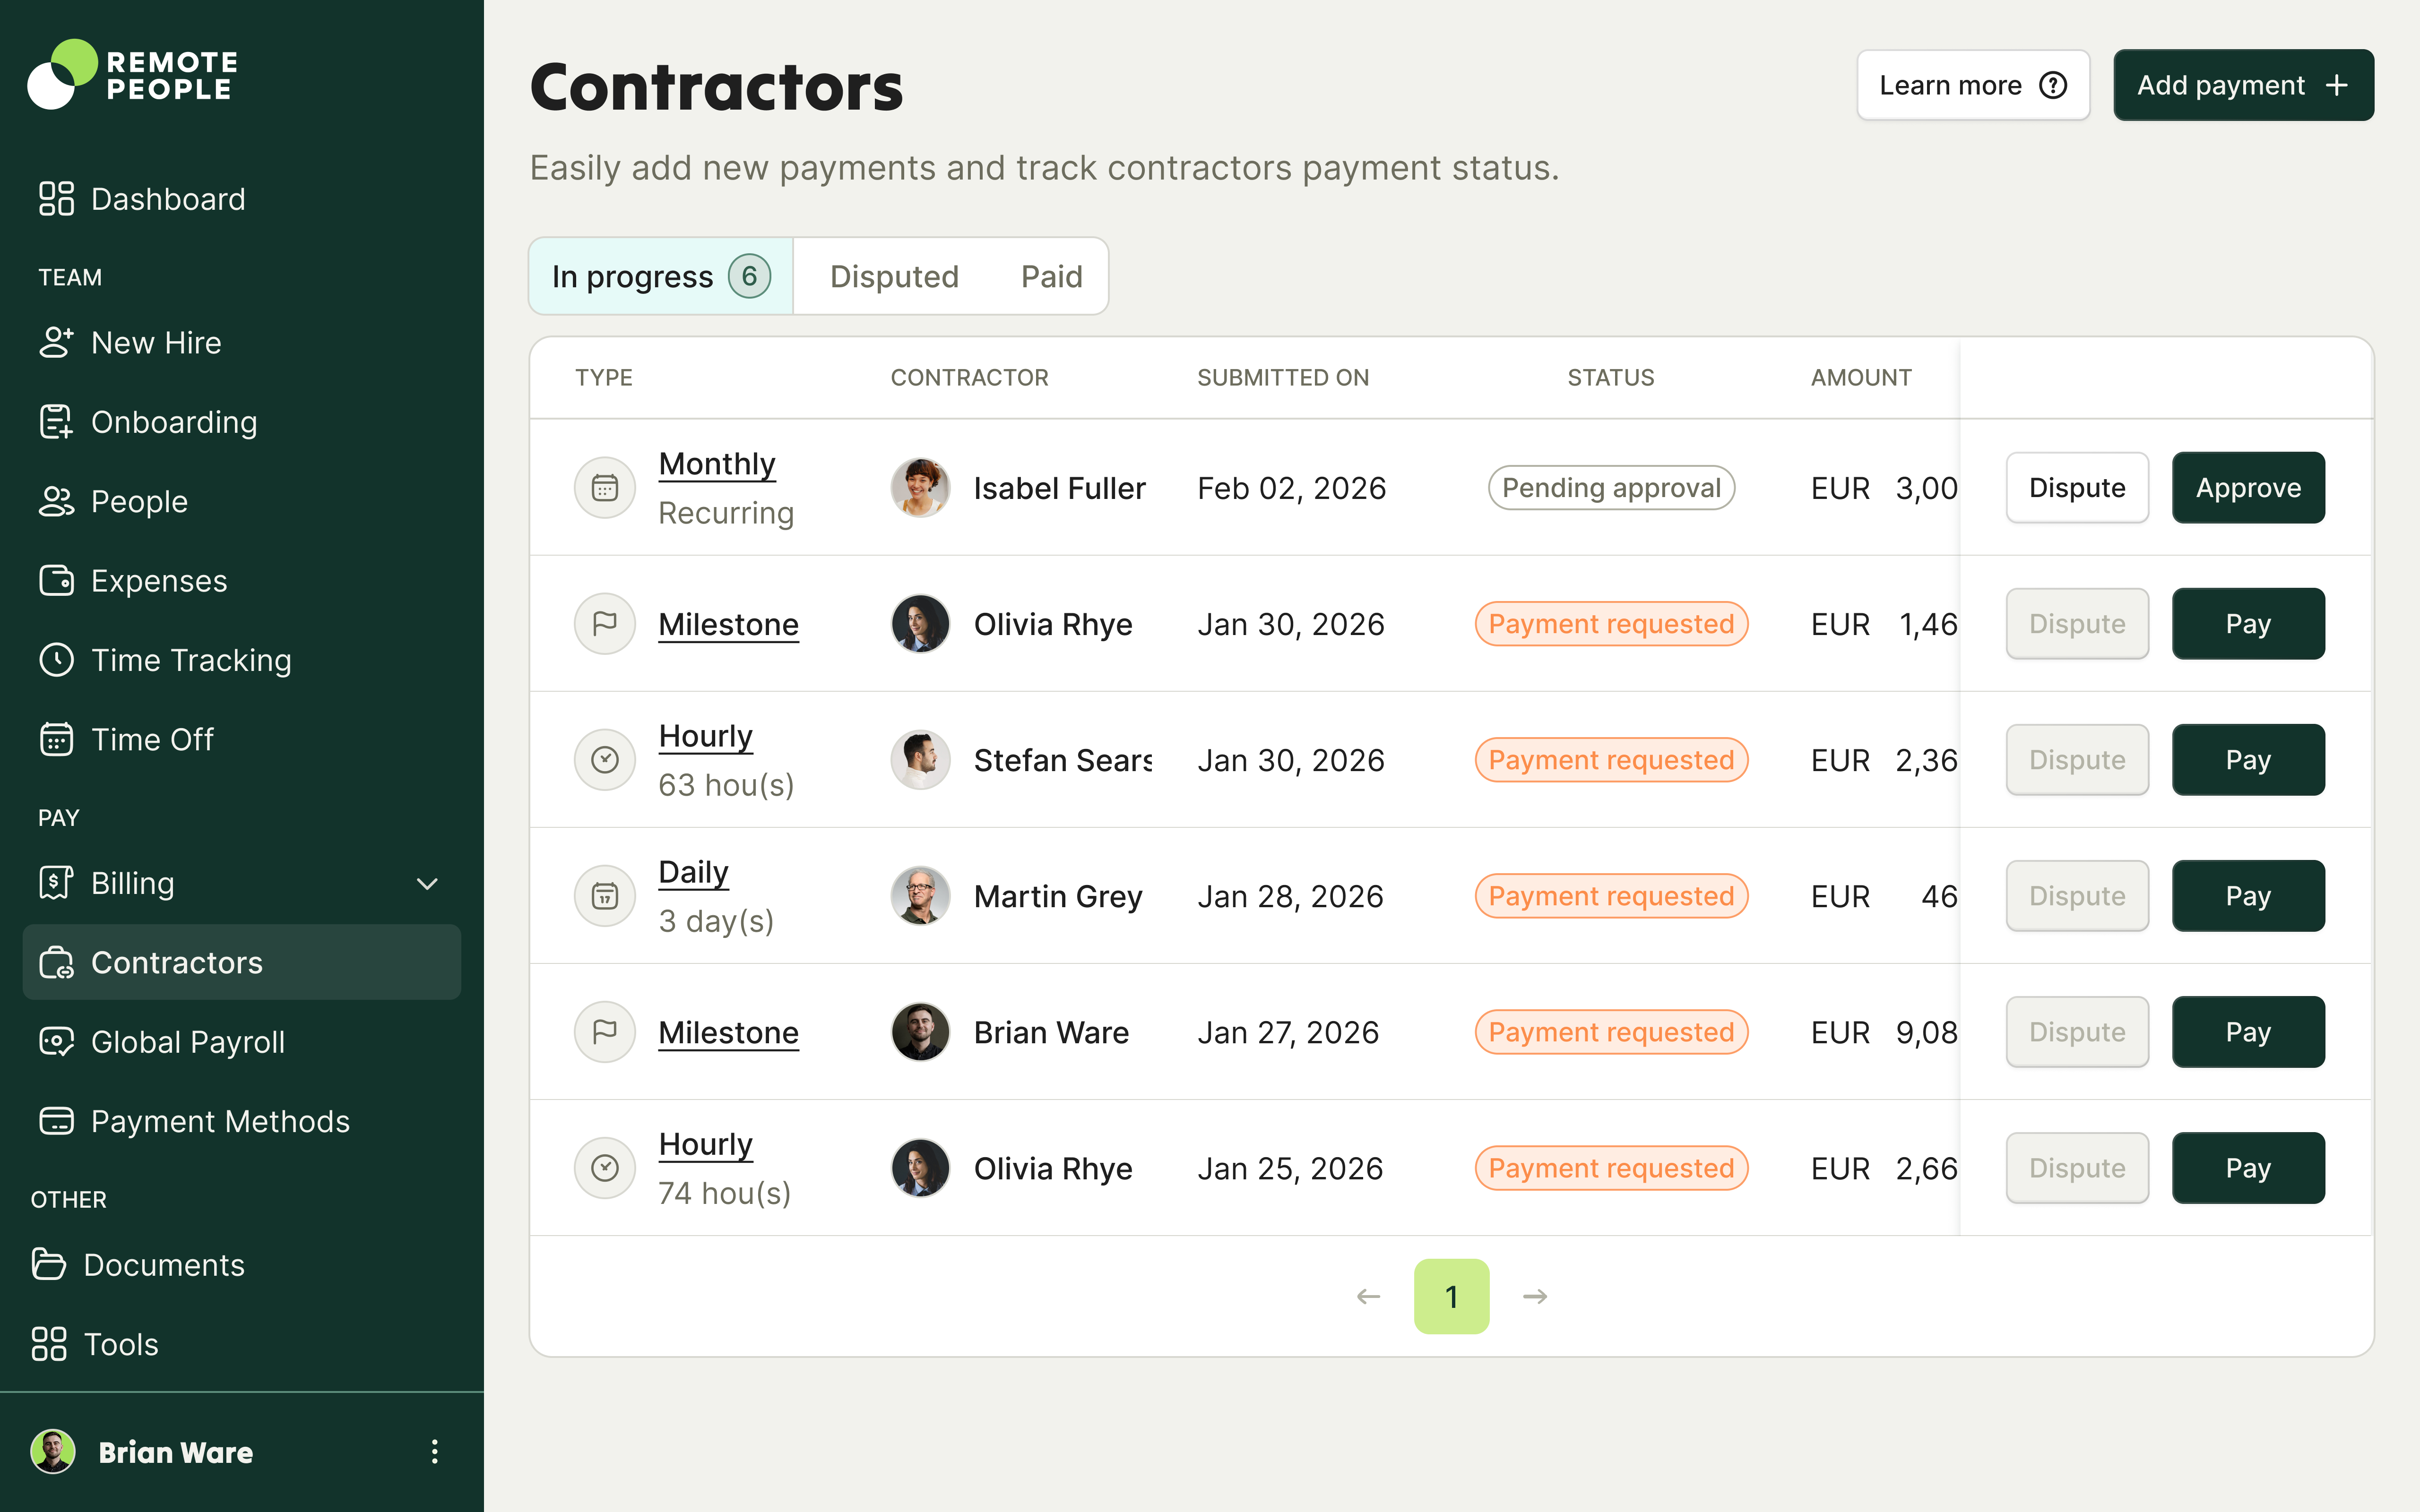
Task: Click the Expenses wallet icon
Action: click(56, 581)
